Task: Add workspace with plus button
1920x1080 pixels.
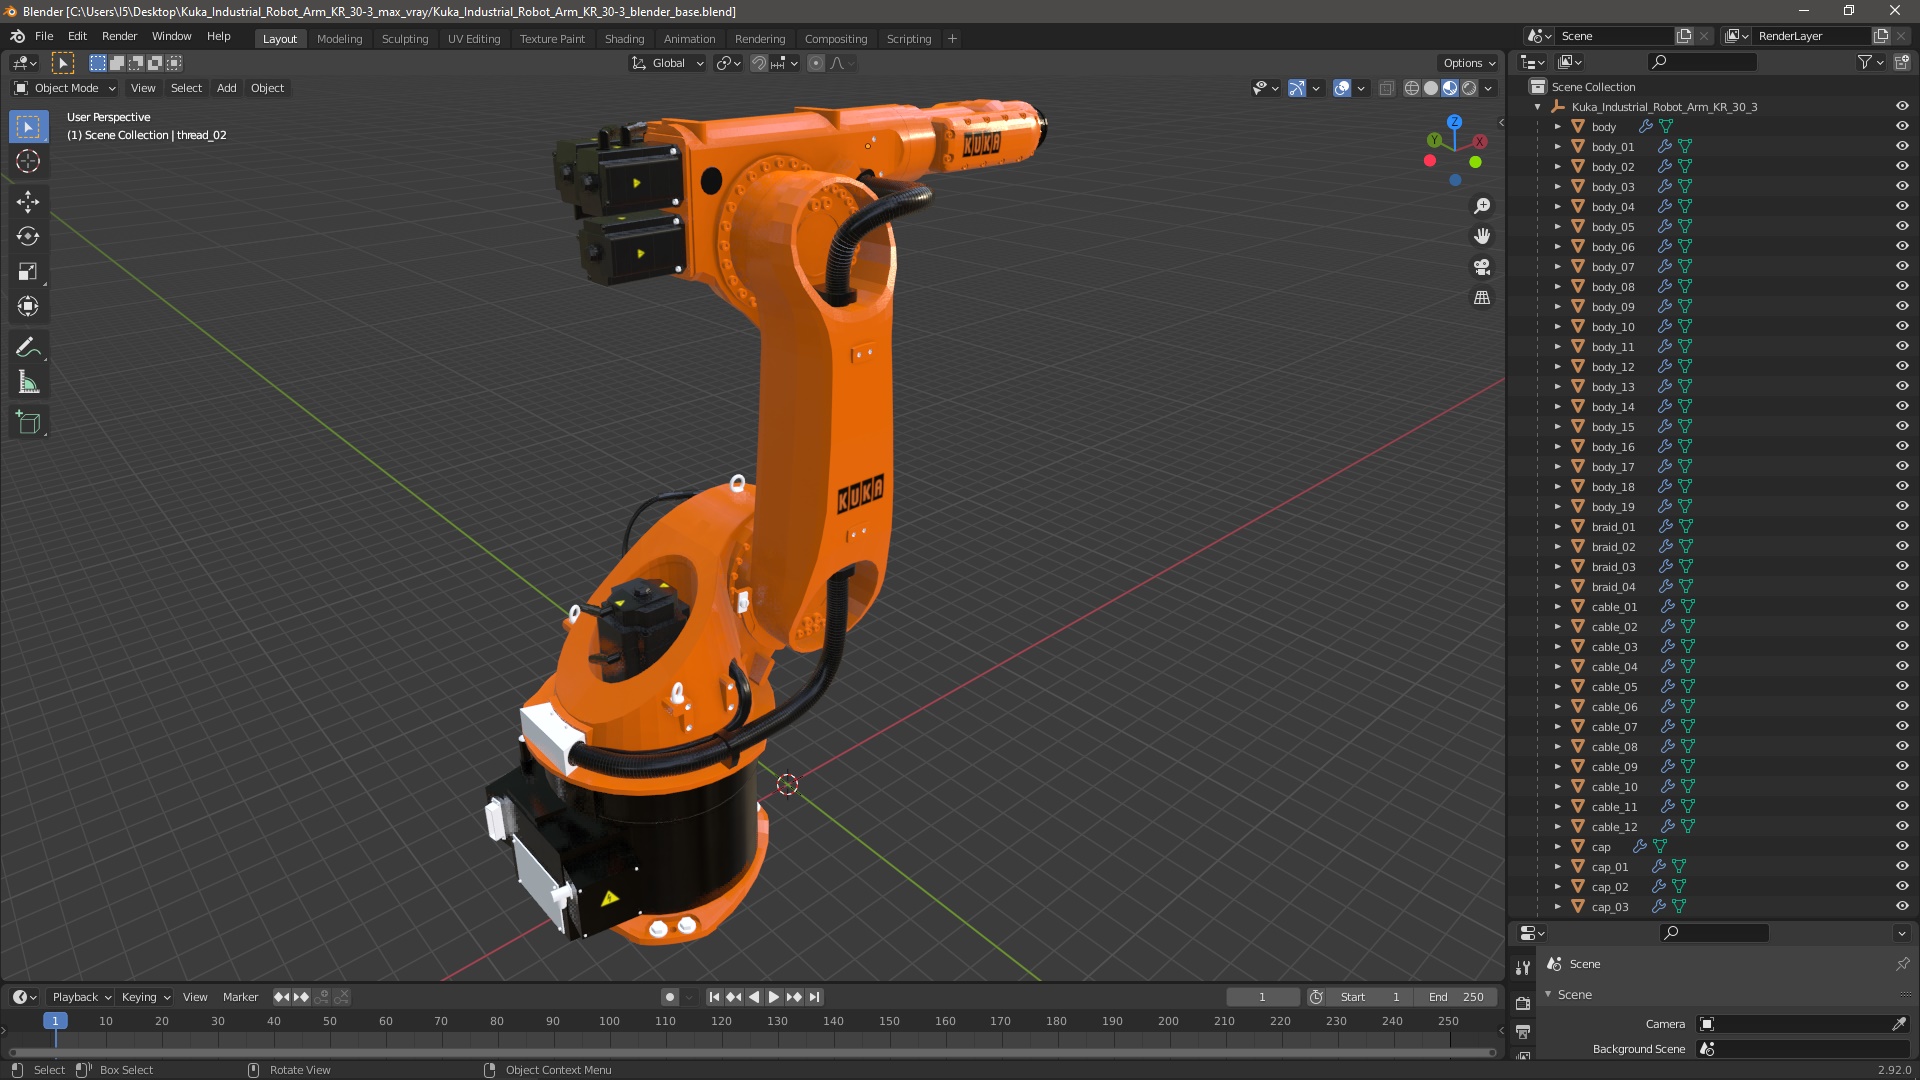Action: tap(952, 39)
